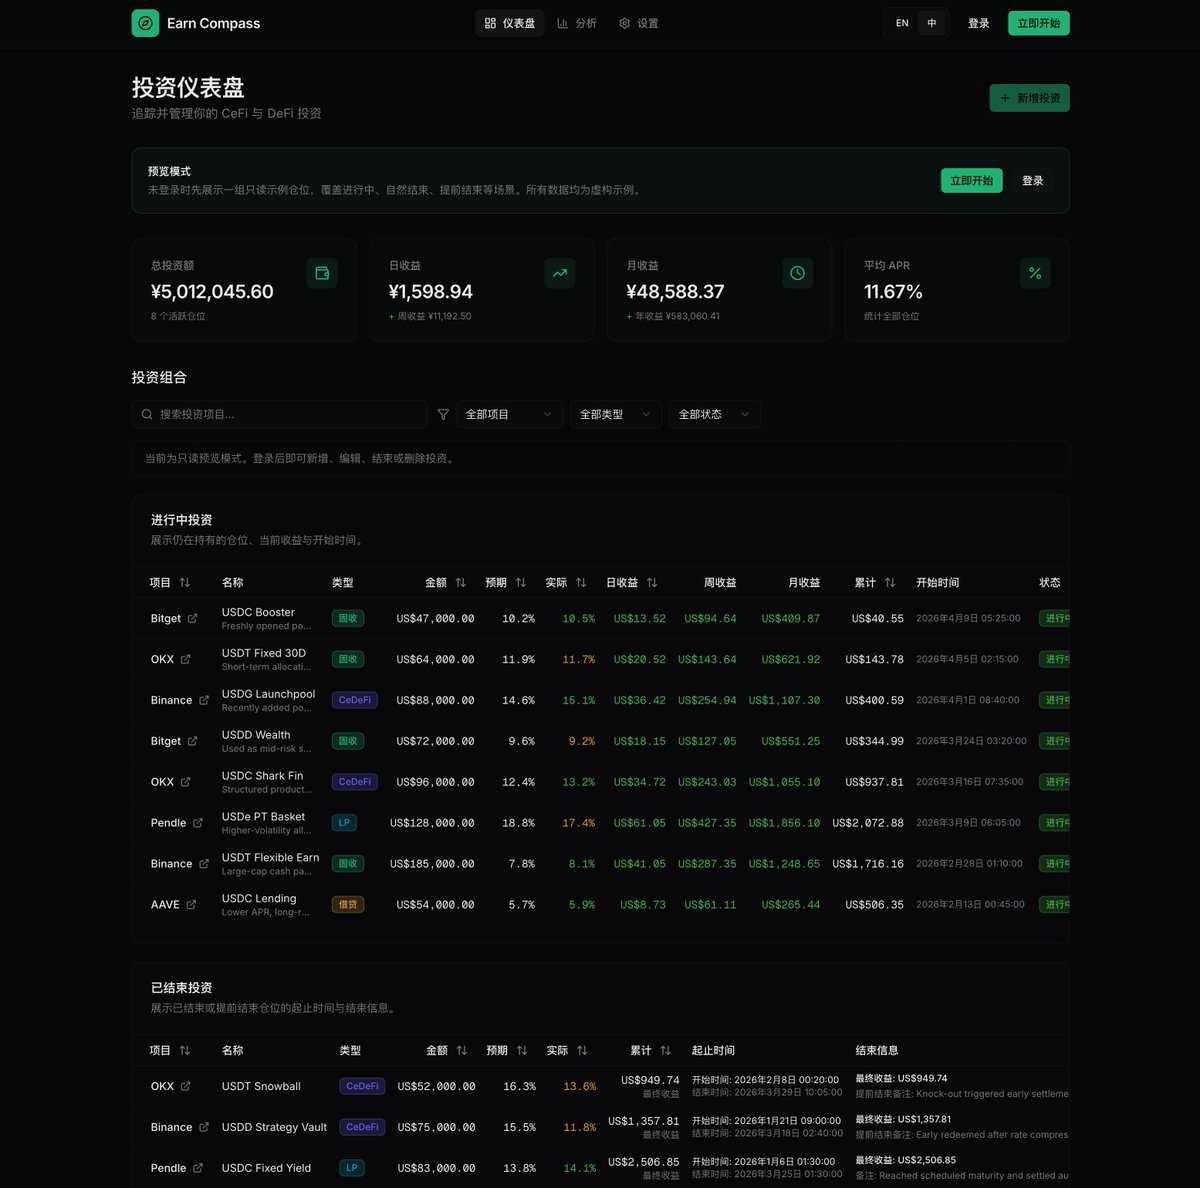
Task: Open the 全部项目 filter dropdown
Action: pyautogui.click(x=508, y=414)
